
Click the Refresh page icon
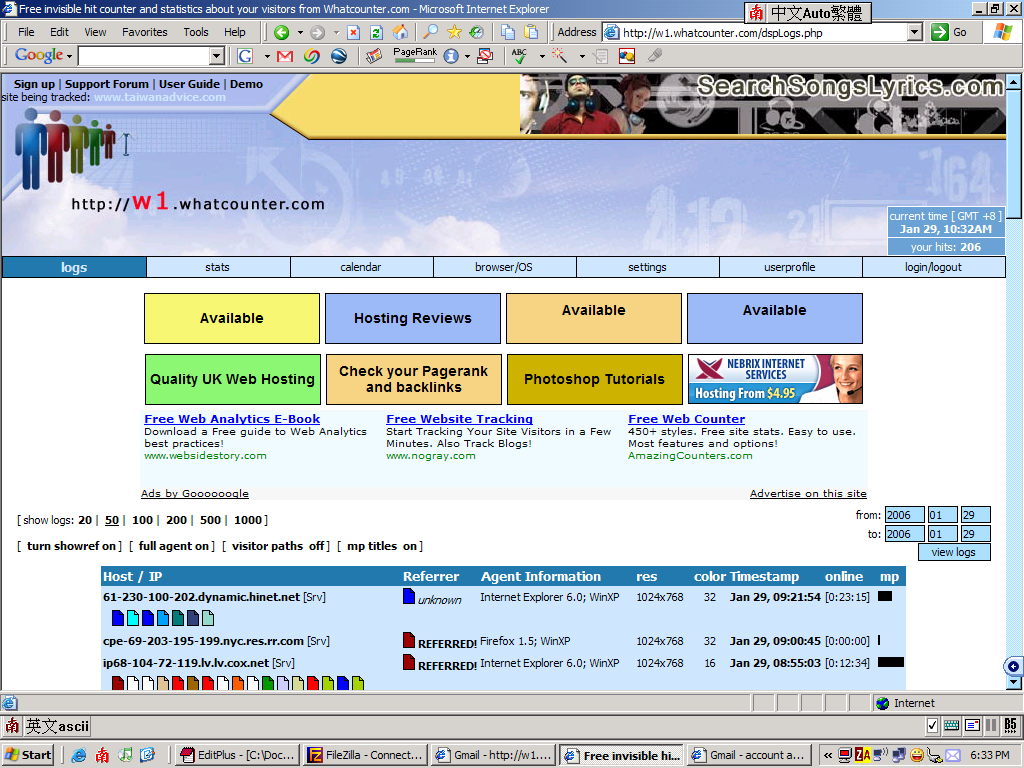tap(376, 32)
